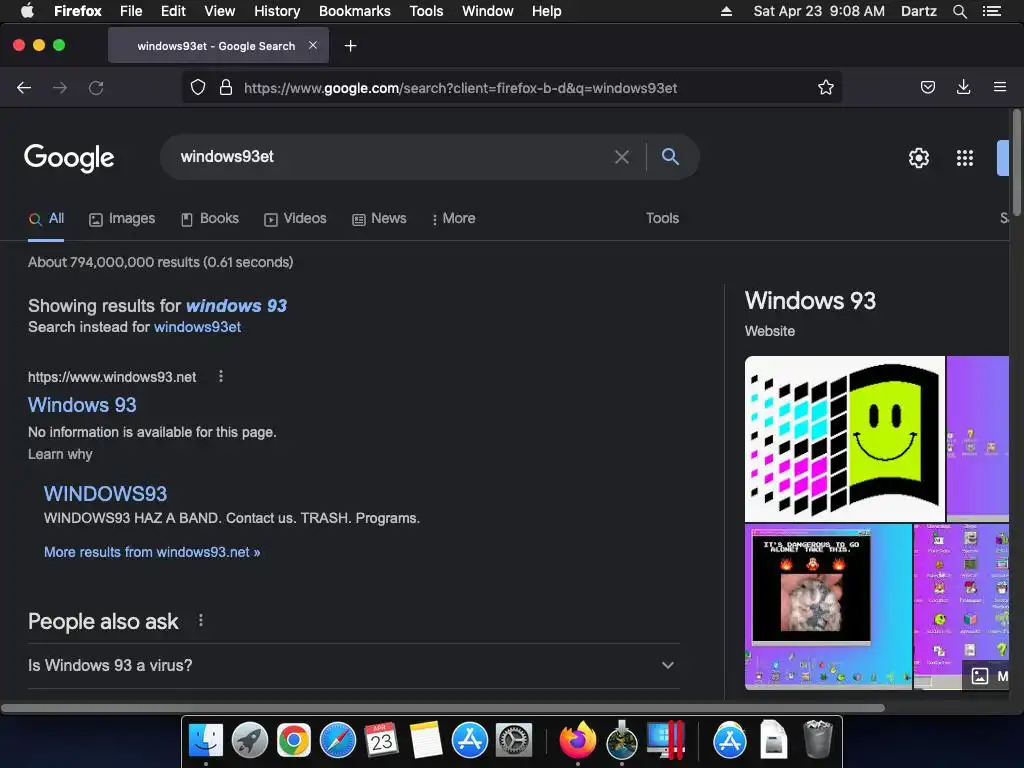
Task: Click the horizontal page scrollbar
Action: click(443, 708)
